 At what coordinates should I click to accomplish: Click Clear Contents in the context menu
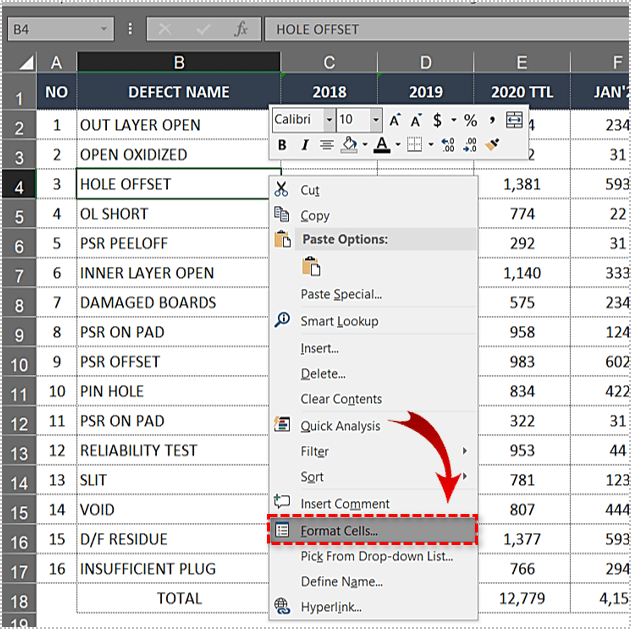(341, 399)
